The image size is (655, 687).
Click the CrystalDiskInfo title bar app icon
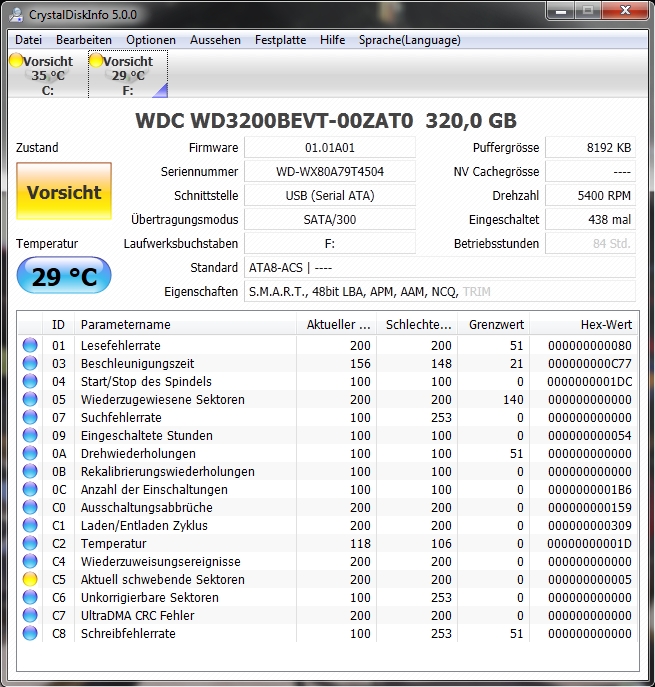point(17,15)
